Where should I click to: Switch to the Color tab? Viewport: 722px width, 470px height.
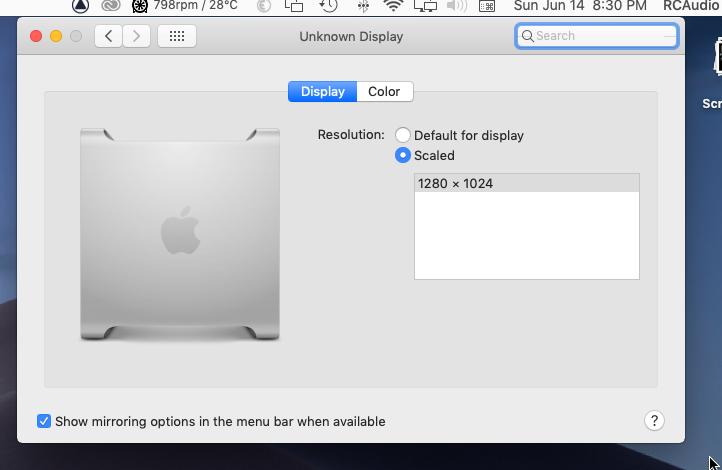[x=384, y=92]
